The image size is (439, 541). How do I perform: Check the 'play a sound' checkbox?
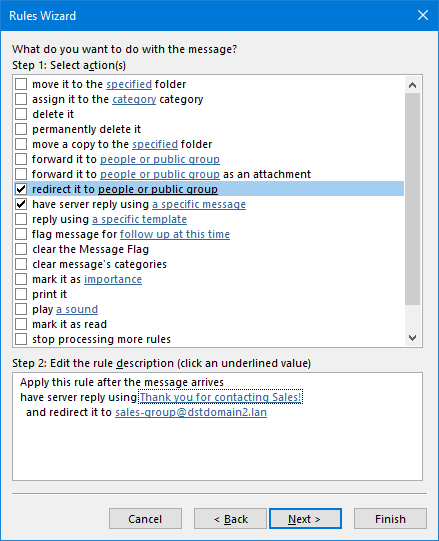pos(21,309)
